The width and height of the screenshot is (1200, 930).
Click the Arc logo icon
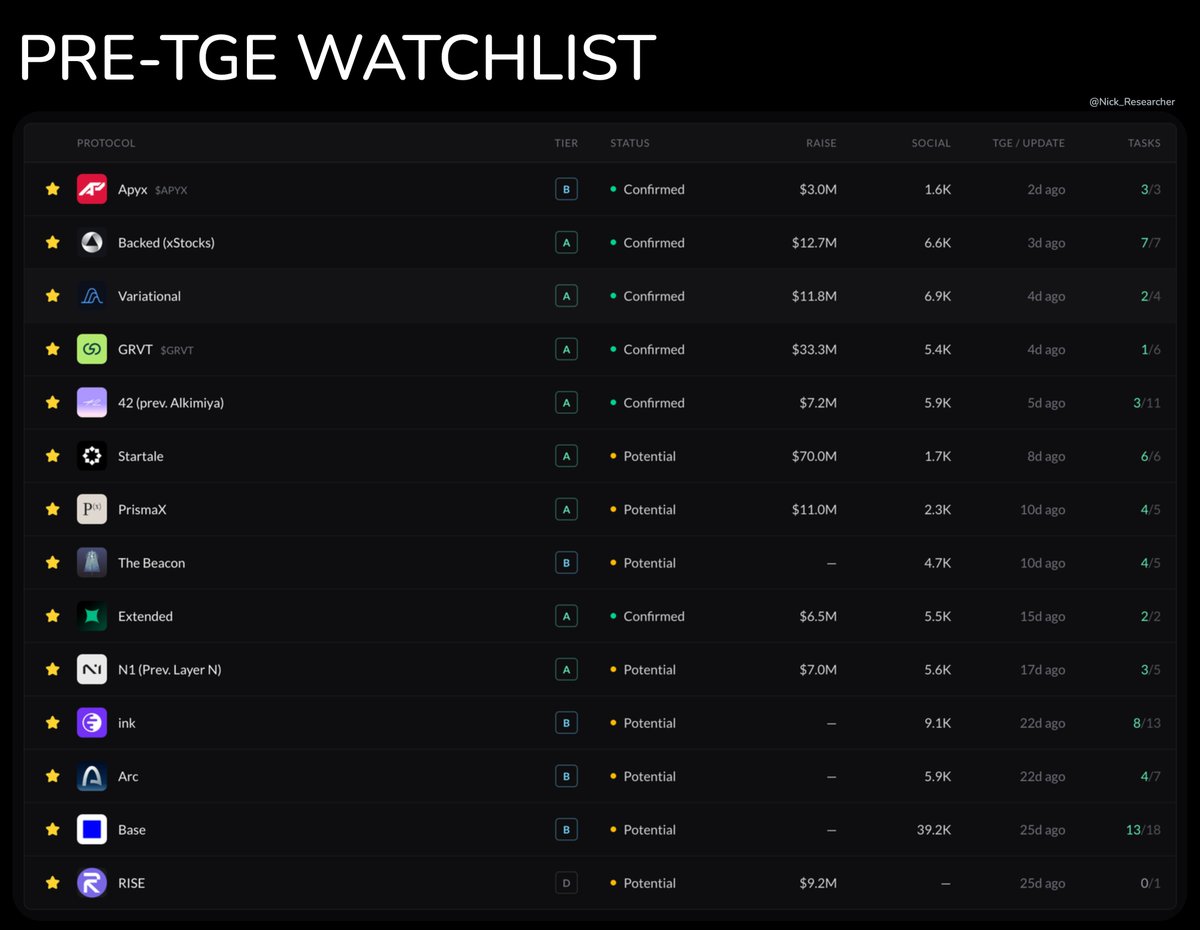(x=92, y=776)
